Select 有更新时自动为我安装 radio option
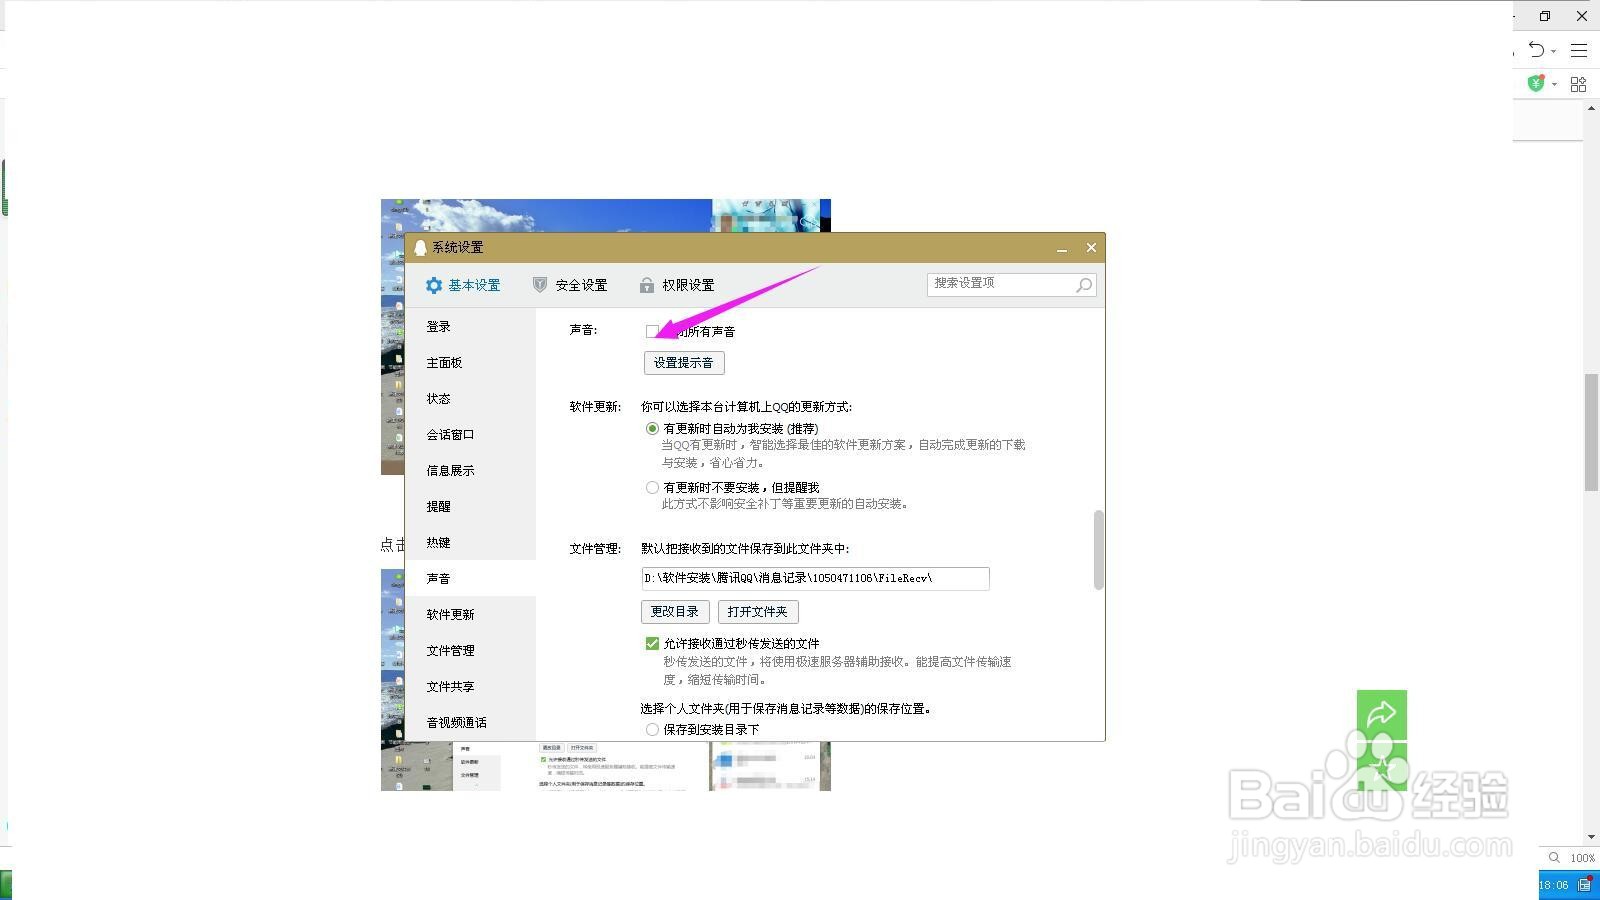The width and height of the screenshot is (1600, 900). click(652, 428)
